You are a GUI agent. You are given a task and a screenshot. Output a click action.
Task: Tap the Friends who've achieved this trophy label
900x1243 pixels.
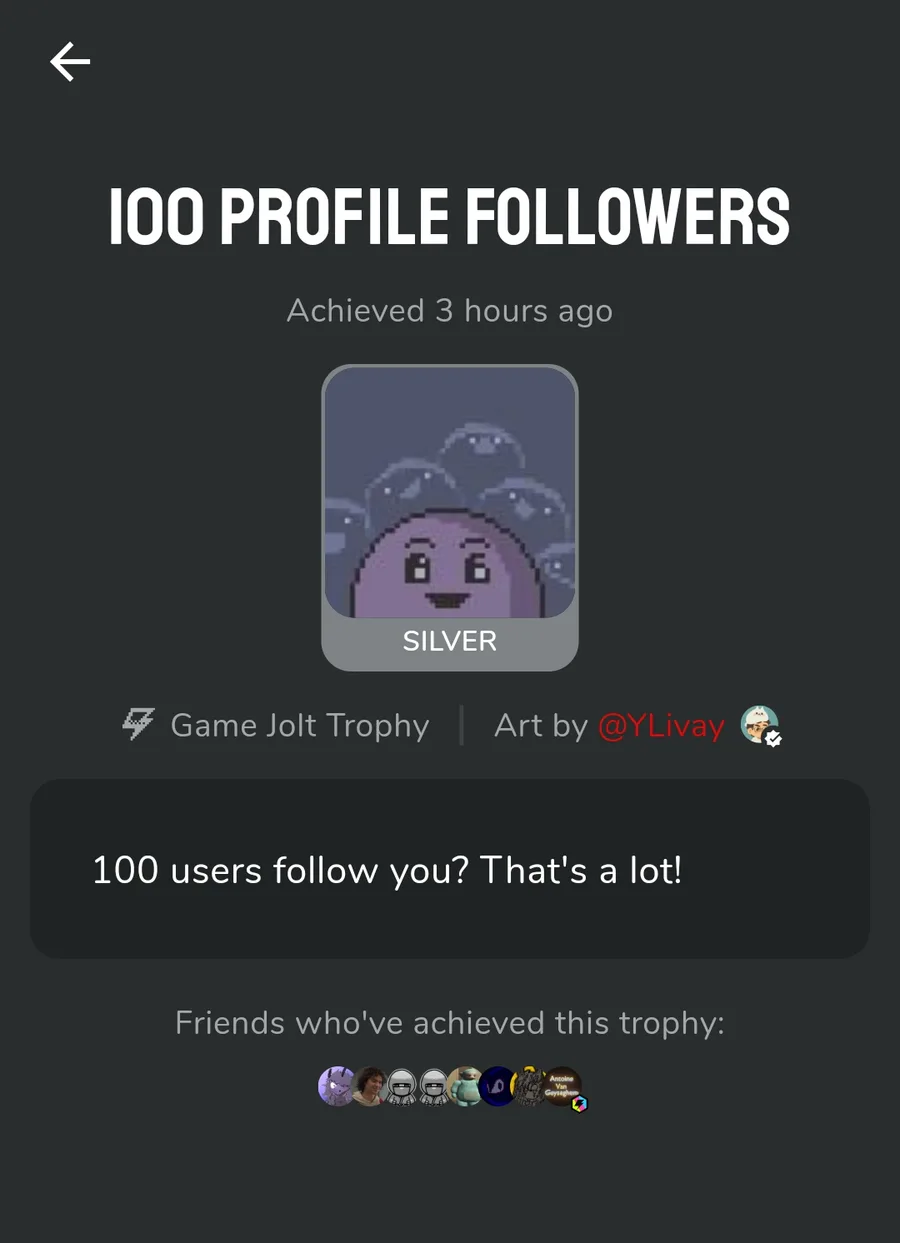click(450, 1023)
